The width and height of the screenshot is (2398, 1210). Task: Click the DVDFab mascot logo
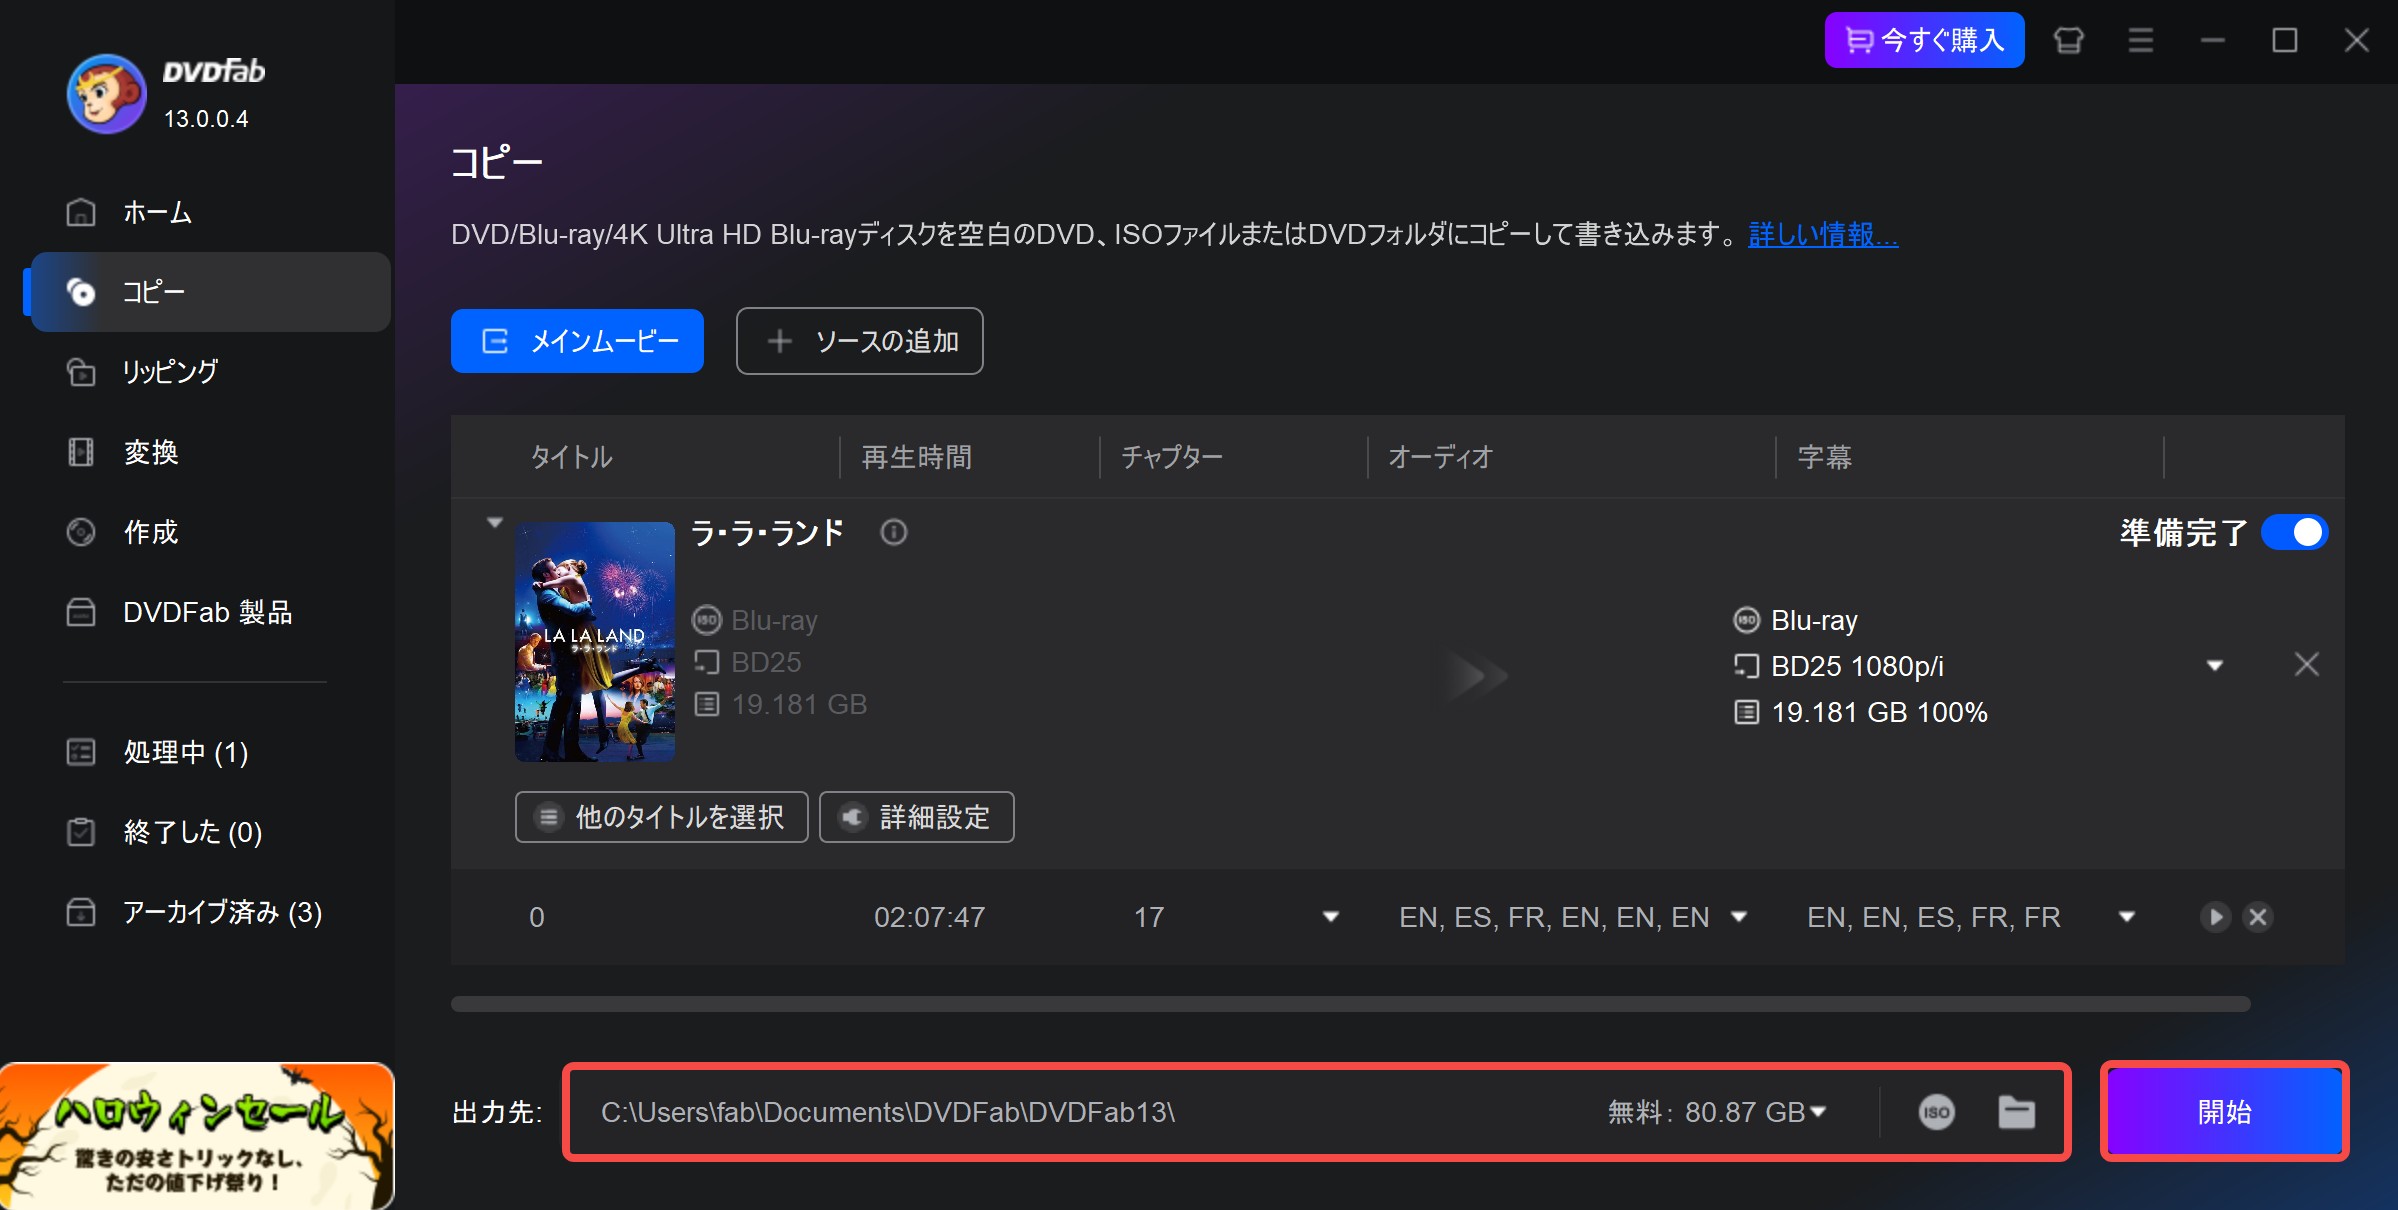[x=107, y=94]
